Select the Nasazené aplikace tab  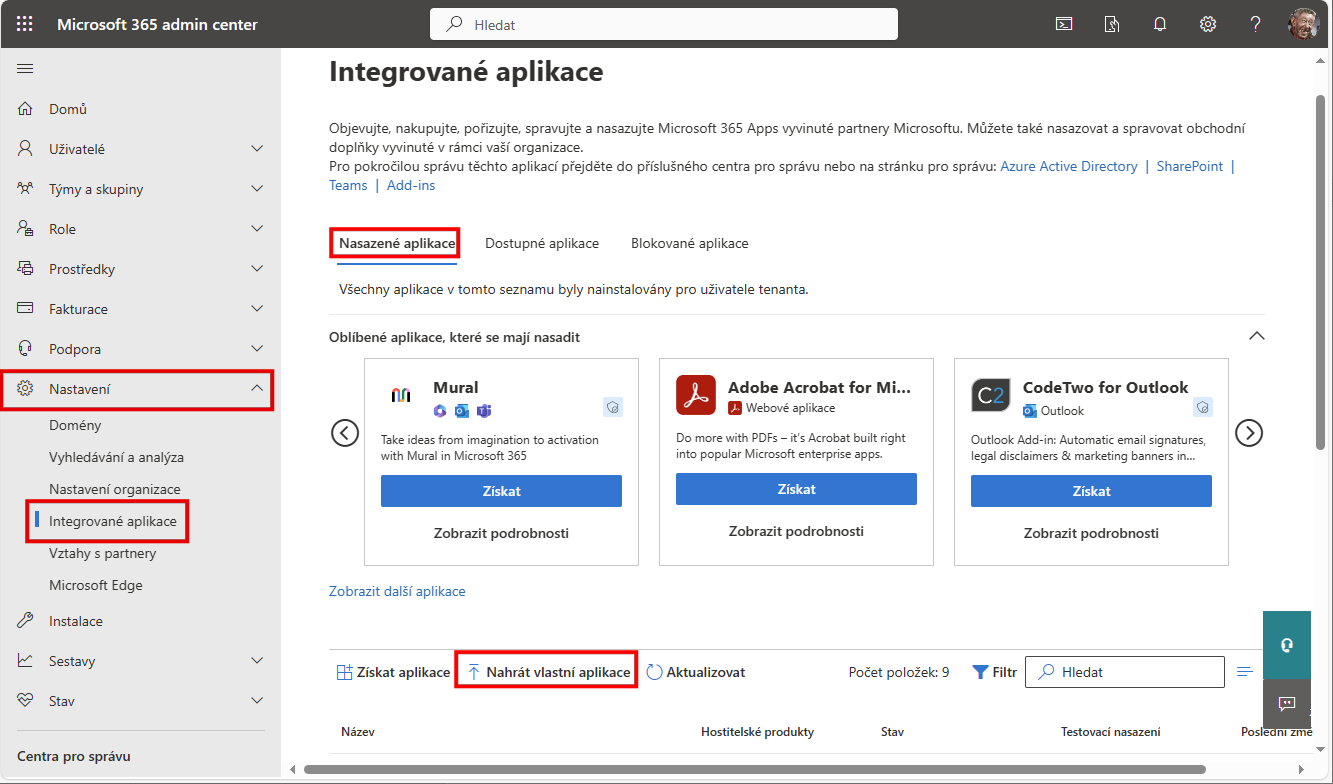[397, 243]
